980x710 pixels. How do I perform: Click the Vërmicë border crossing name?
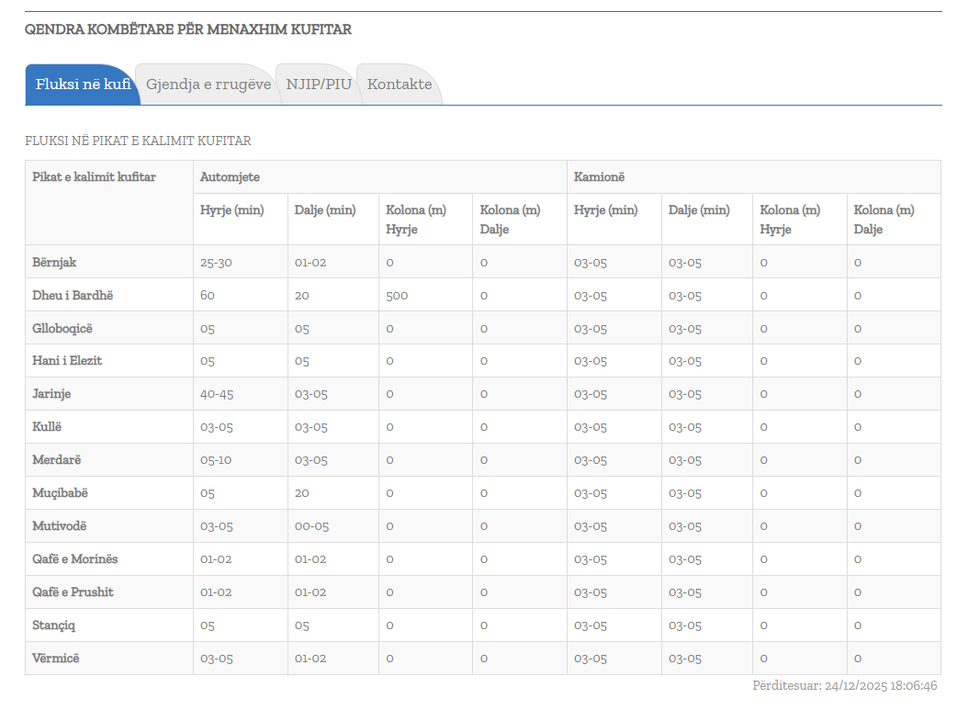[56, 658]
